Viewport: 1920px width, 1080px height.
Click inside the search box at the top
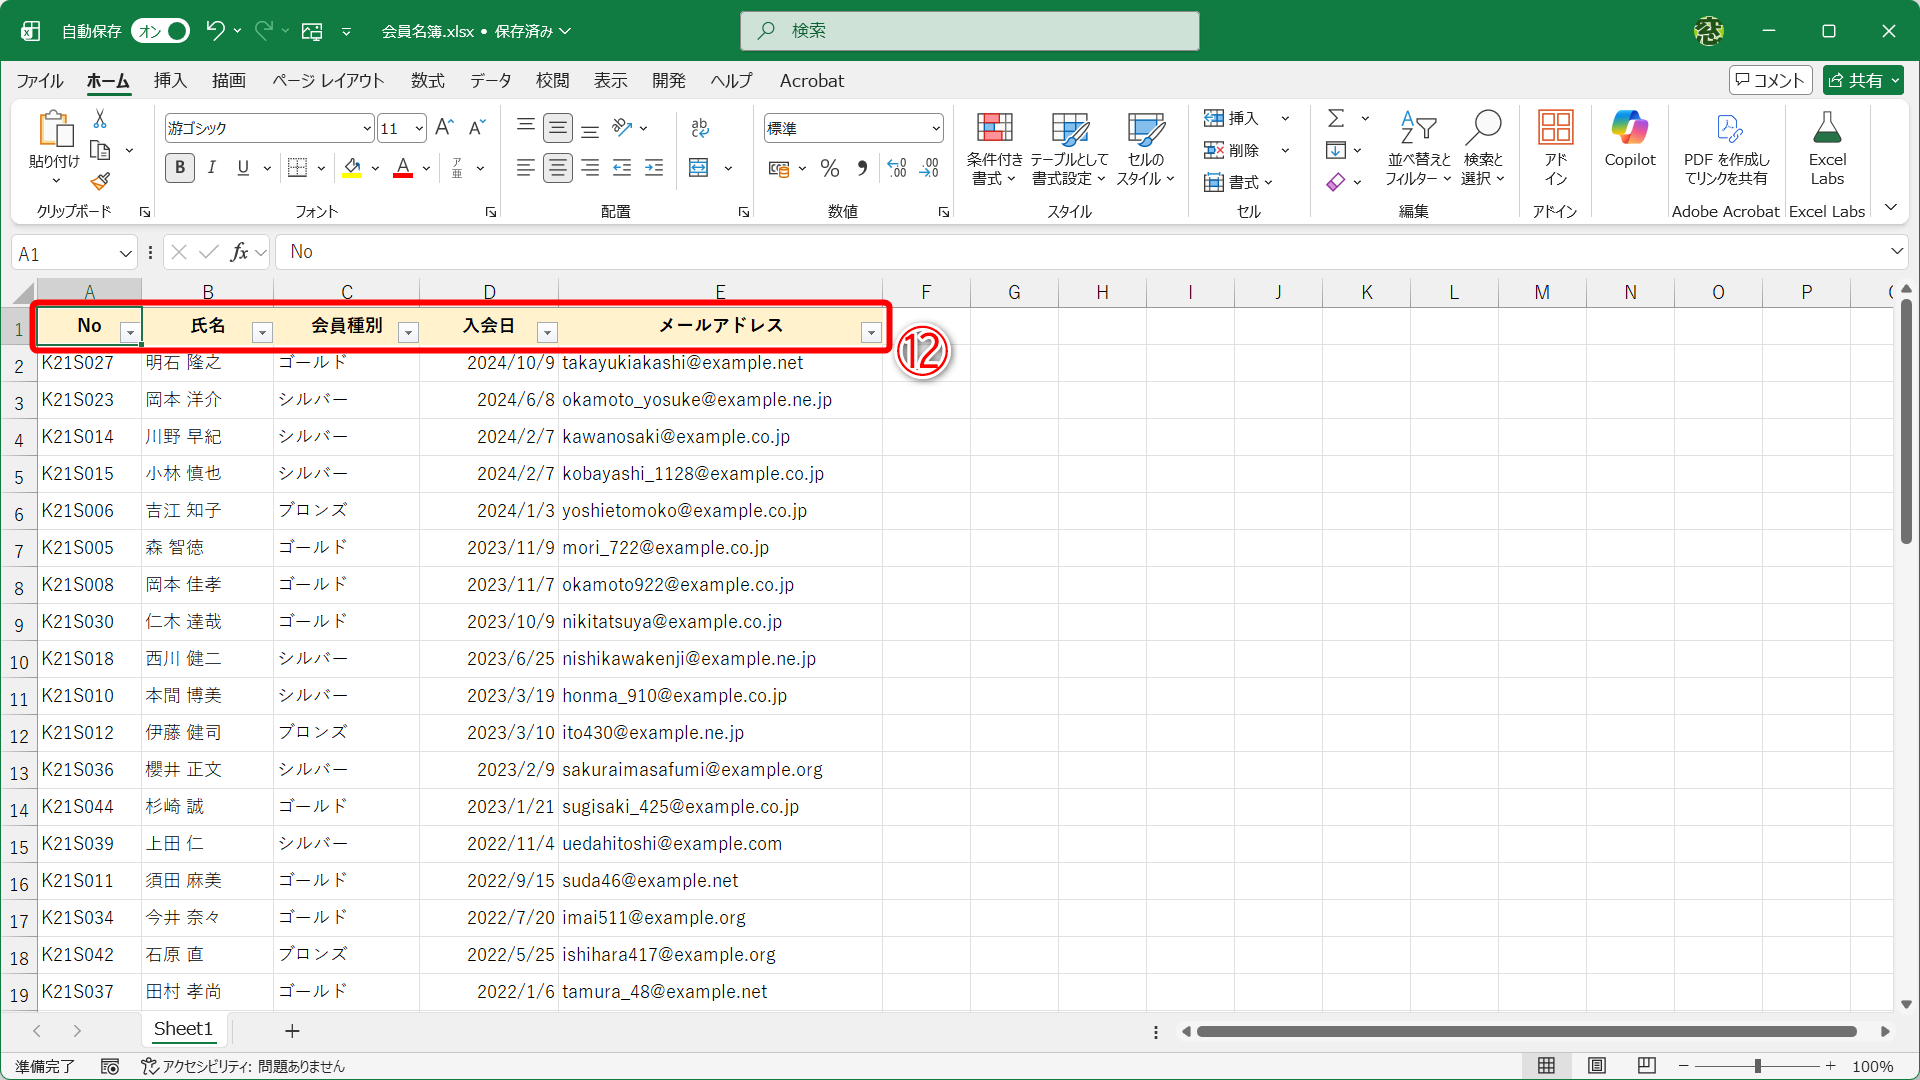click(x=969, y=31)
